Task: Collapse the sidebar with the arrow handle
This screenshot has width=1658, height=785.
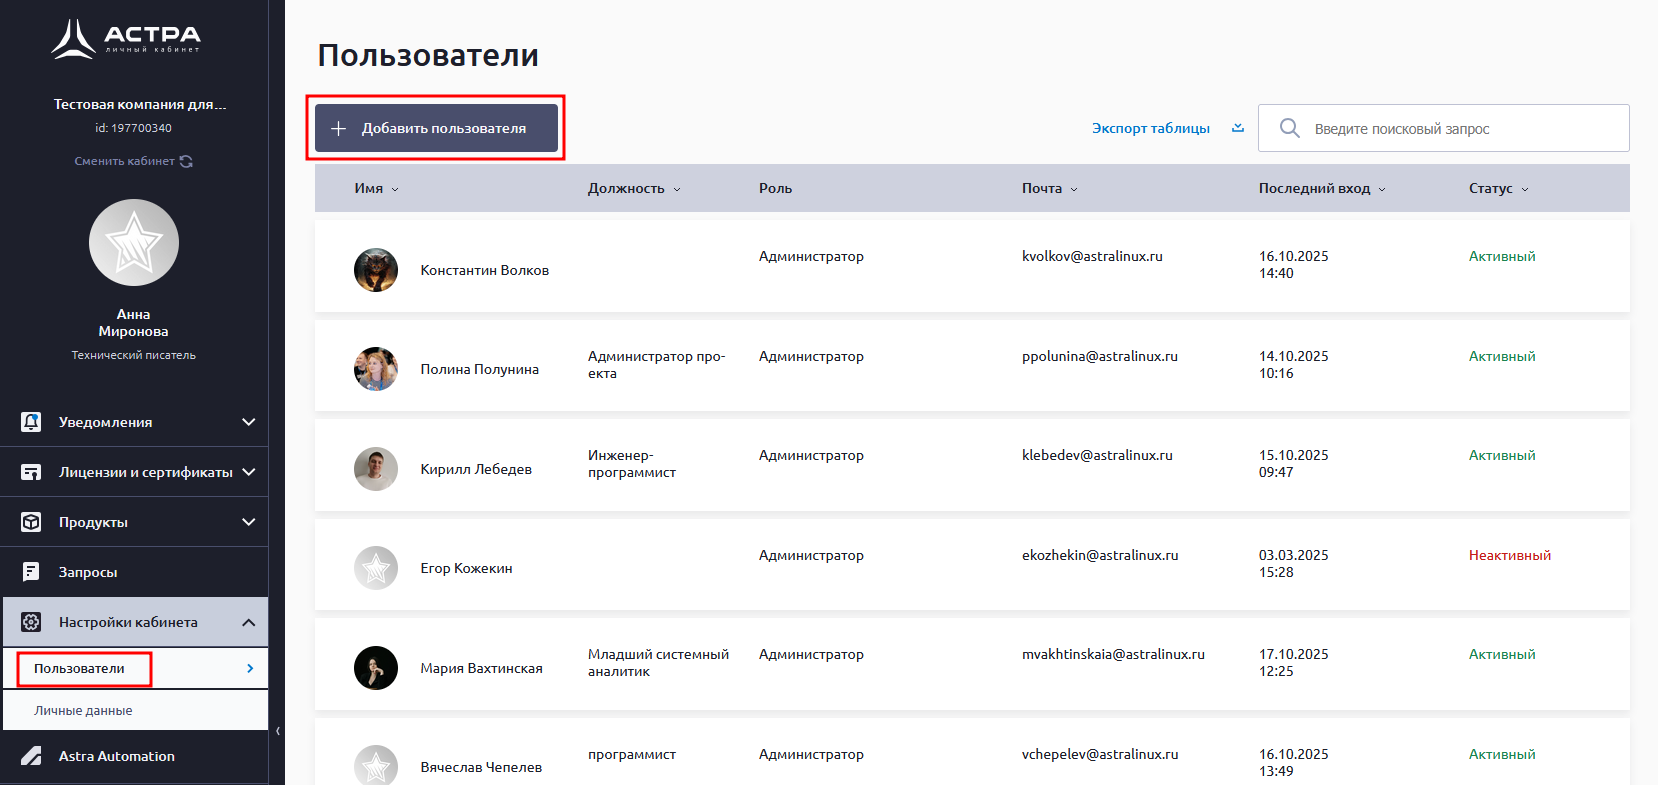Action: click(x=277, y=731)
